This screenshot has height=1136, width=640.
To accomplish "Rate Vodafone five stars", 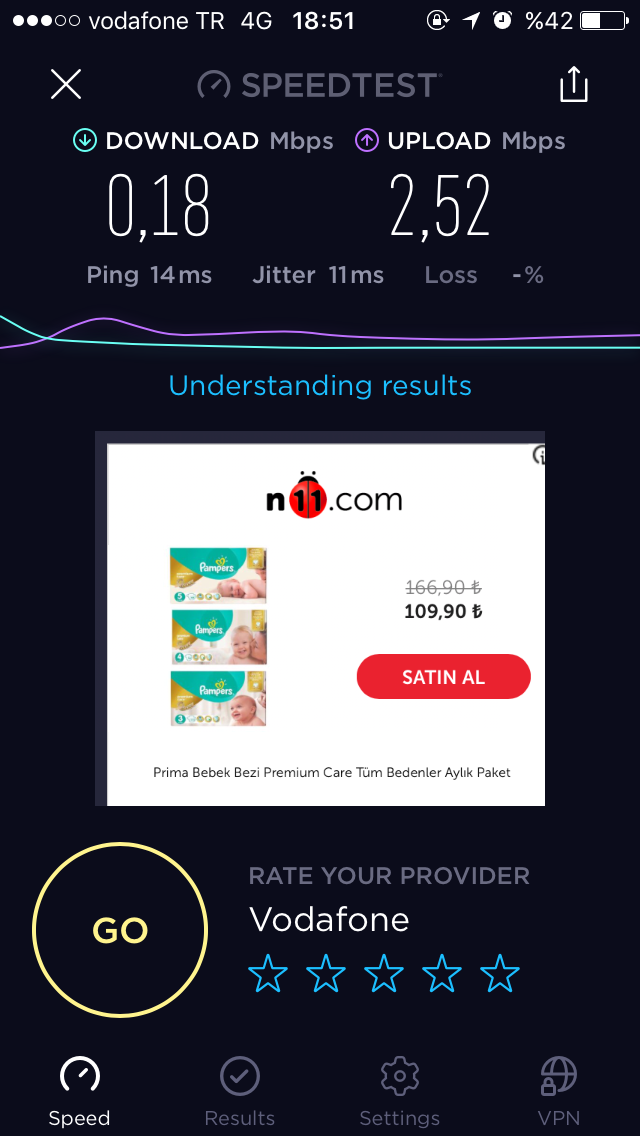I will [x=500, y=973].
